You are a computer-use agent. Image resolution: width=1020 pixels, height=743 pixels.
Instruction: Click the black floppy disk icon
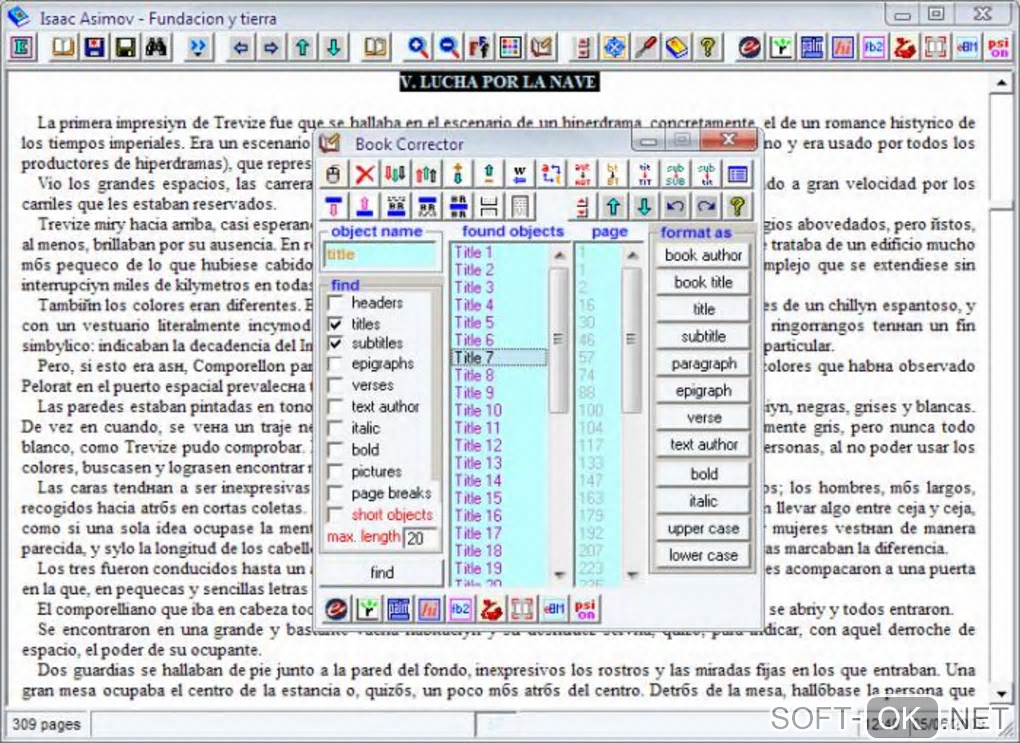click(x=125, y=47)
